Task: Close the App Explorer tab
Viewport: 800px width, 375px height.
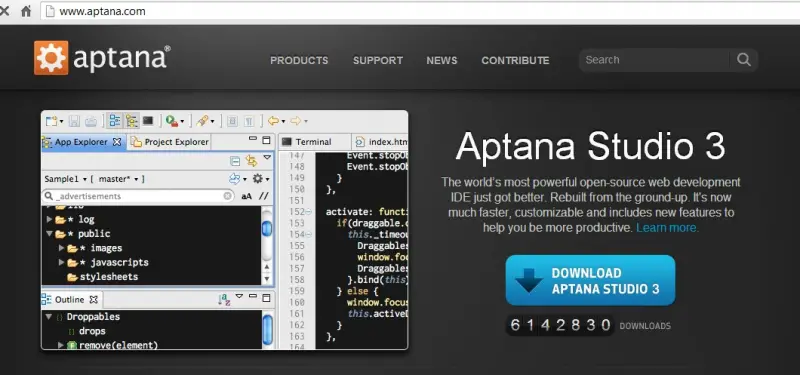Action: (117, 142)
